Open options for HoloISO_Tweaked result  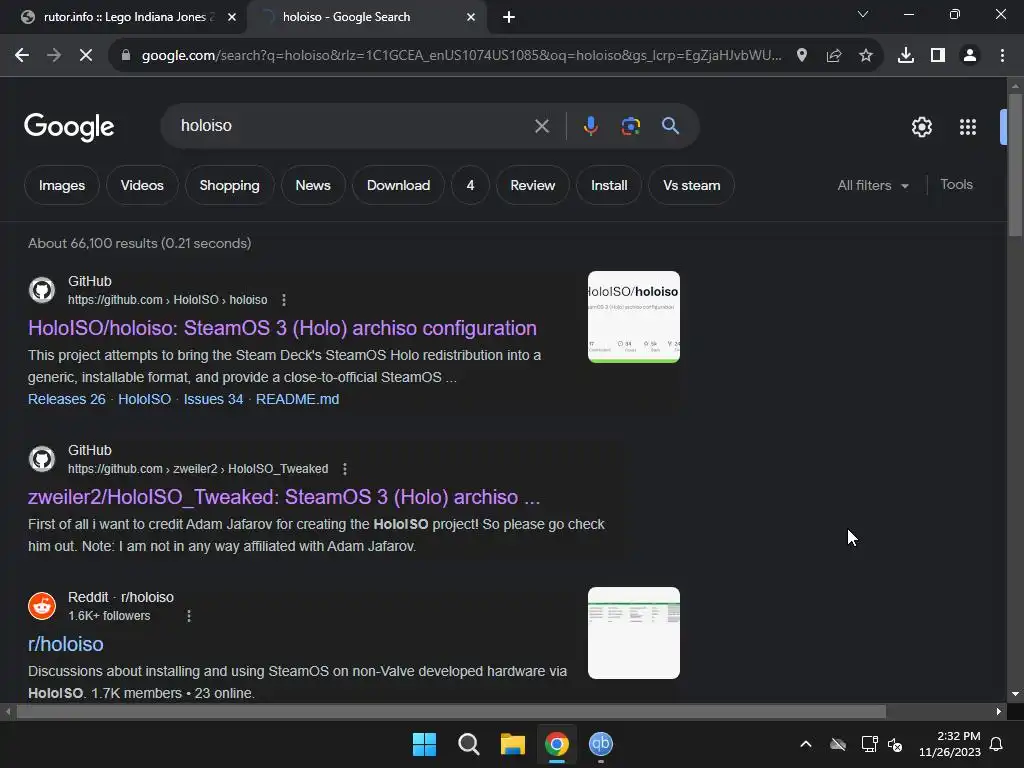point(345,469)
